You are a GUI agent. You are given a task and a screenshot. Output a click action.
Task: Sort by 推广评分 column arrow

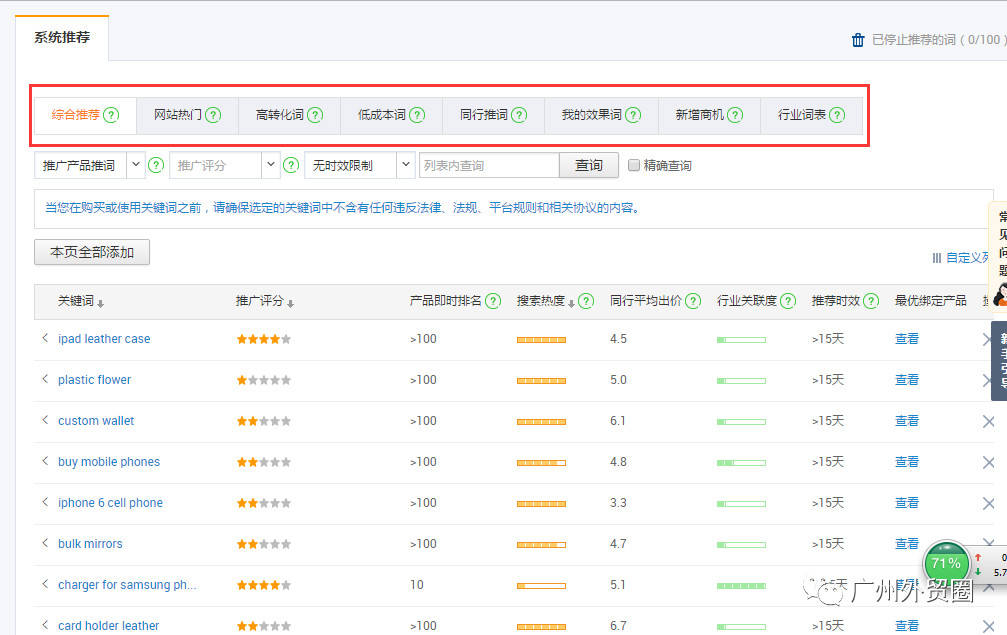click(290, 304)
